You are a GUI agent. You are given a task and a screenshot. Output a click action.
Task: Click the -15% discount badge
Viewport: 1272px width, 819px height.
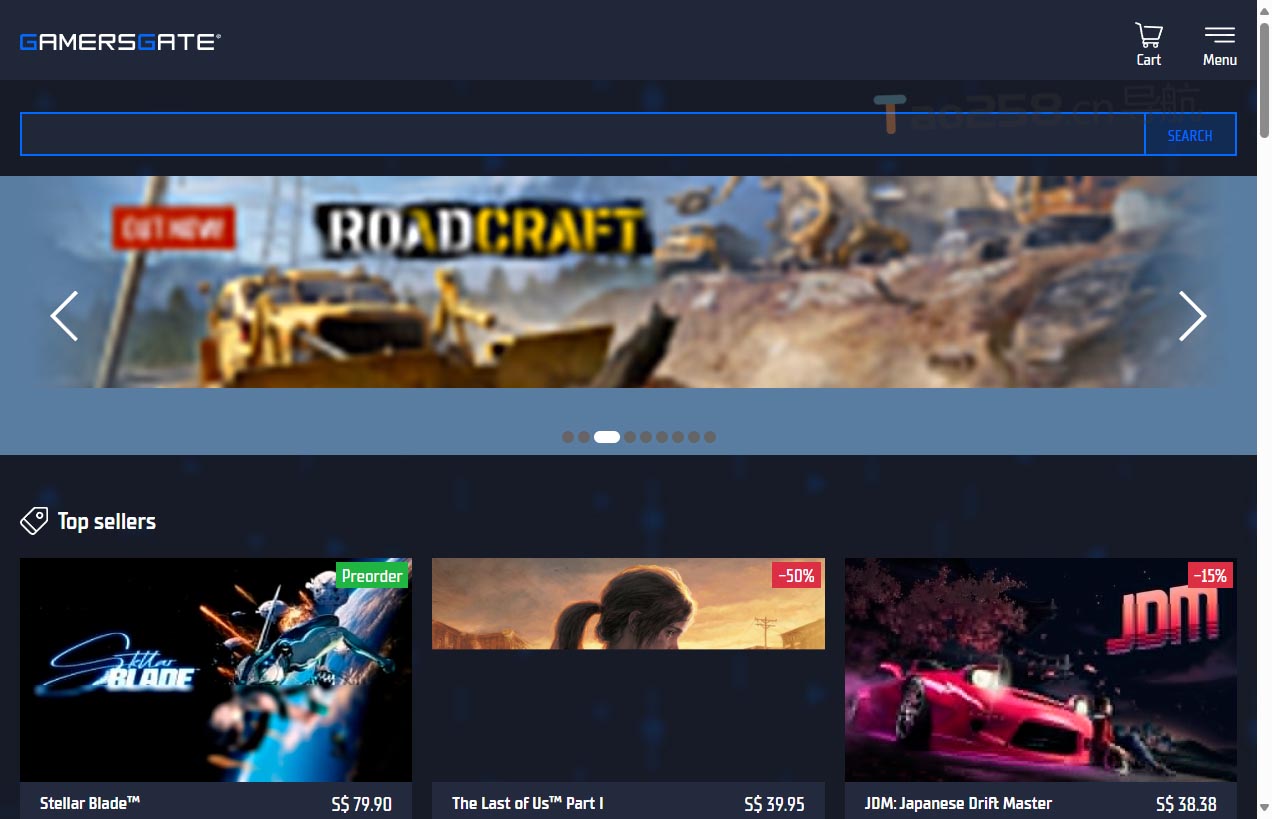[x=1210, y=575]
